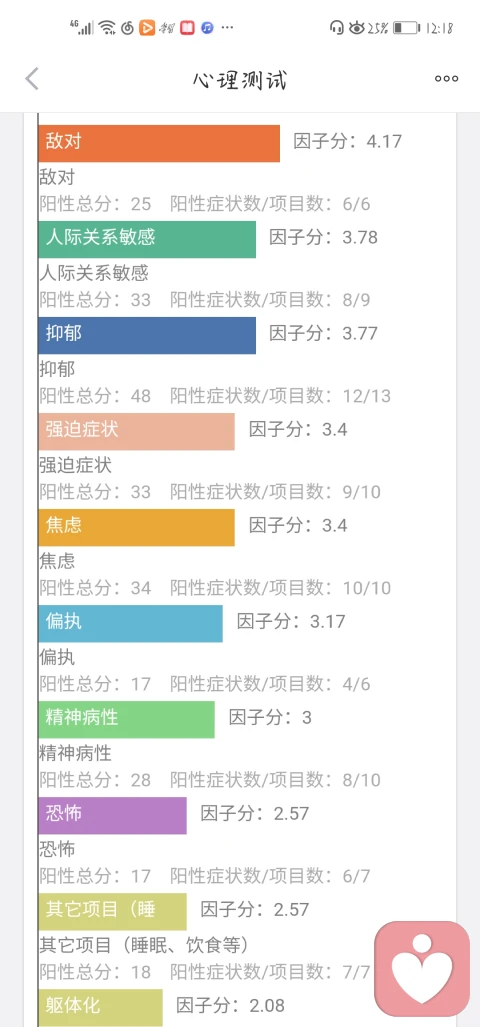This screenshot has height=1027, width=480.
Task: Select the blue 抑郁 bar
Action: (x=147, y=335)
